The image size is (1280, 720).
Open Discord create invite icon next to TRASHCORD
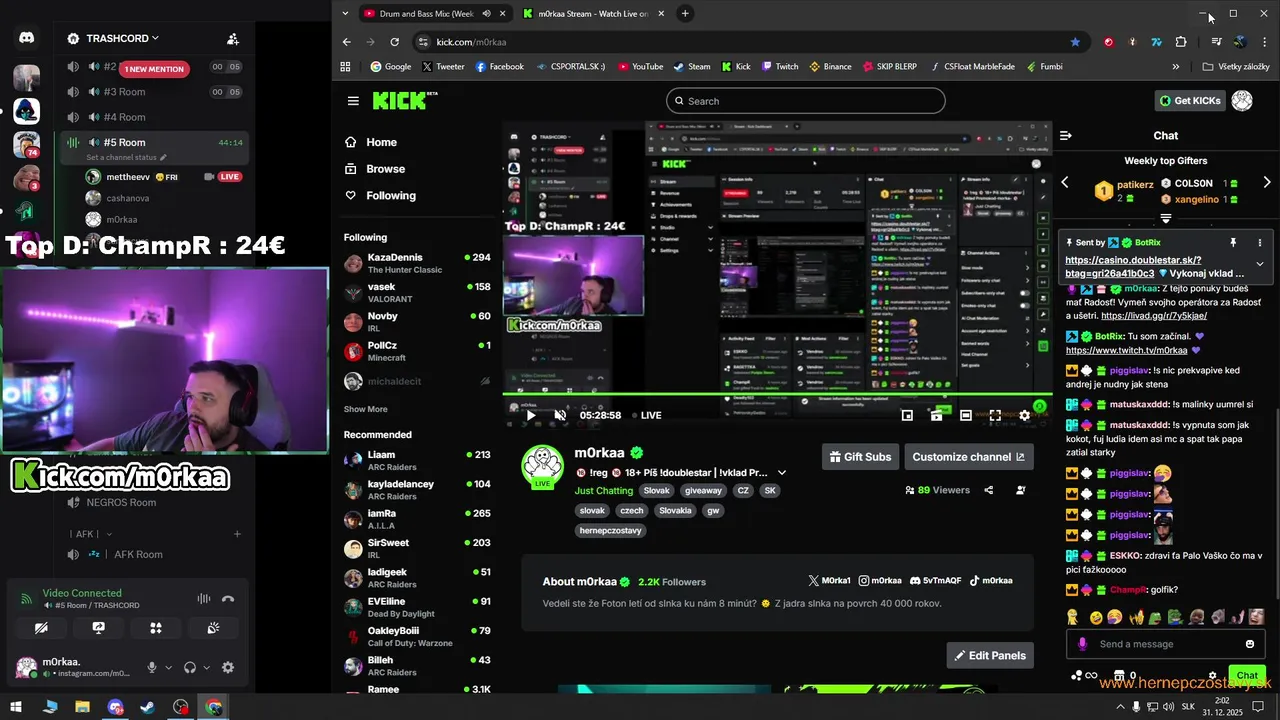[x=232, y=39]
